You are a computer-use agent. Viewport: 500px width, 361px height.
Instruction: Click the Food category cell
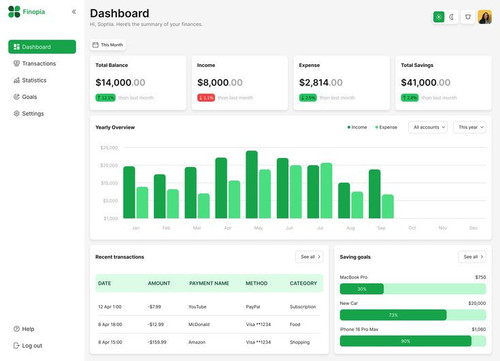coord(295,324)
